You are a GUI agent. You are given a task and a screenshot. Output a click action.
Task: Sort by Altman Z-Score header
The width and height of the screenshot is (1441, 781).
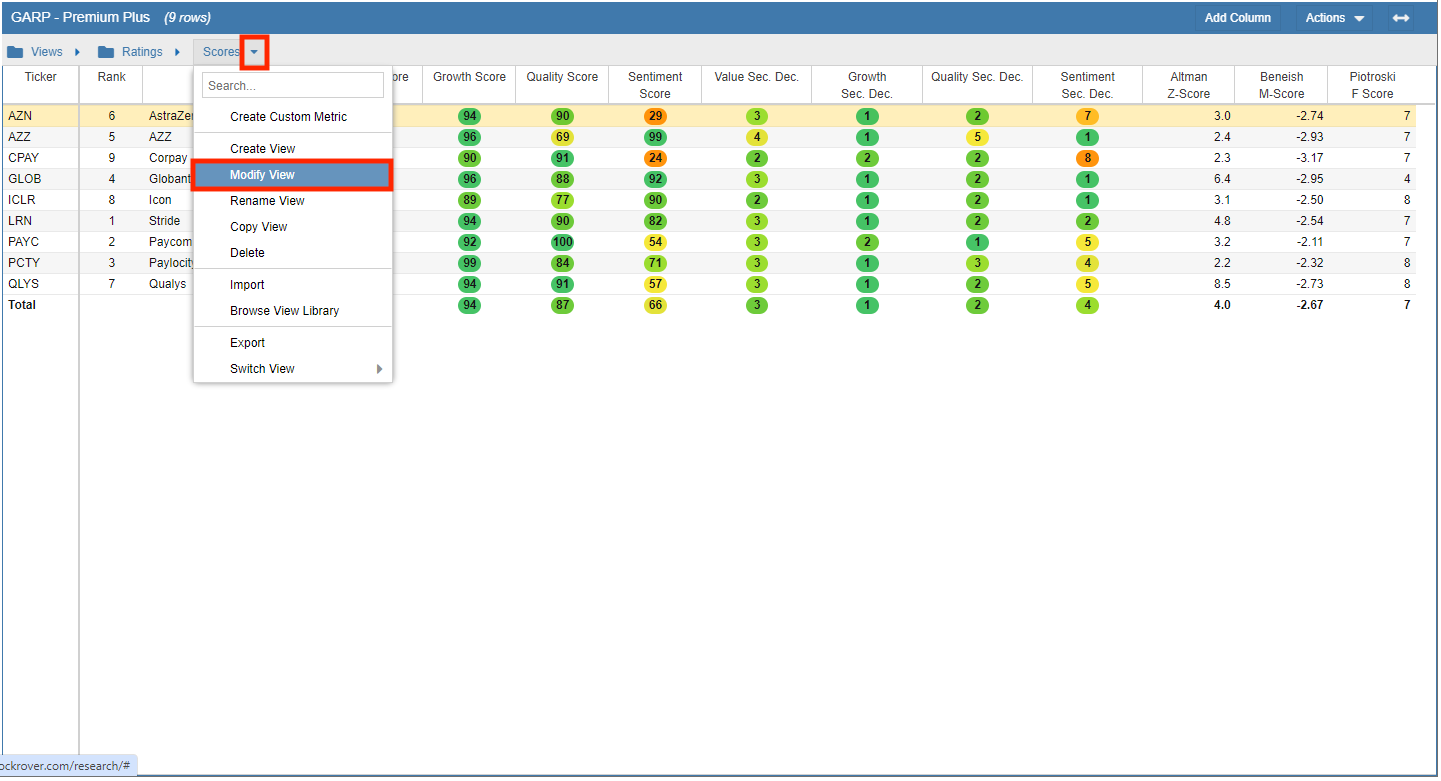click(1189, 85)
